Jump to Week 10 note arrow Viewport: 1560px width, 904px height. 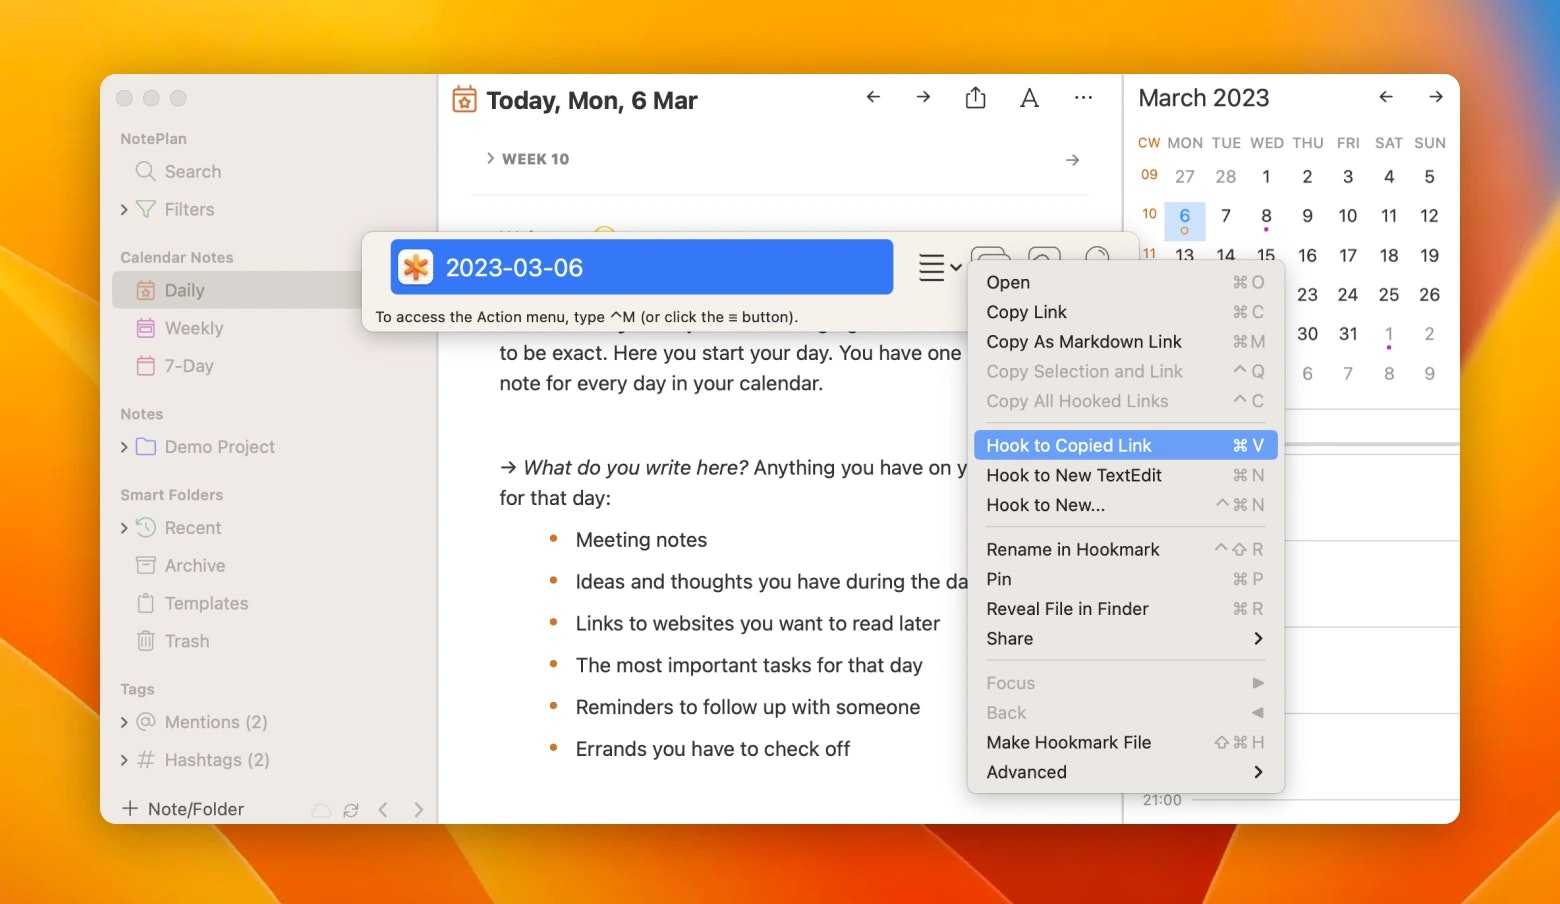tap(1072, 160)
